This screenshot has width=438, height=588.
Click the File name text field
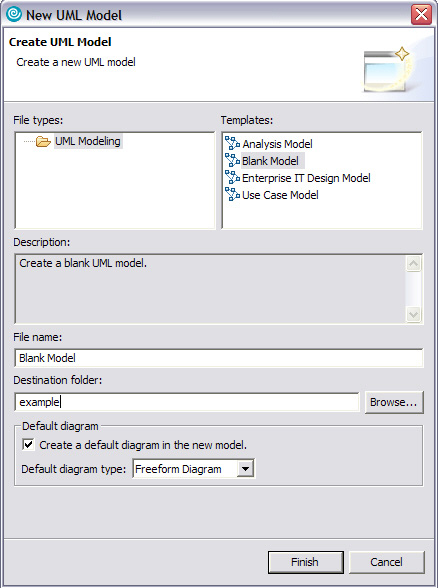coord(219,358)
